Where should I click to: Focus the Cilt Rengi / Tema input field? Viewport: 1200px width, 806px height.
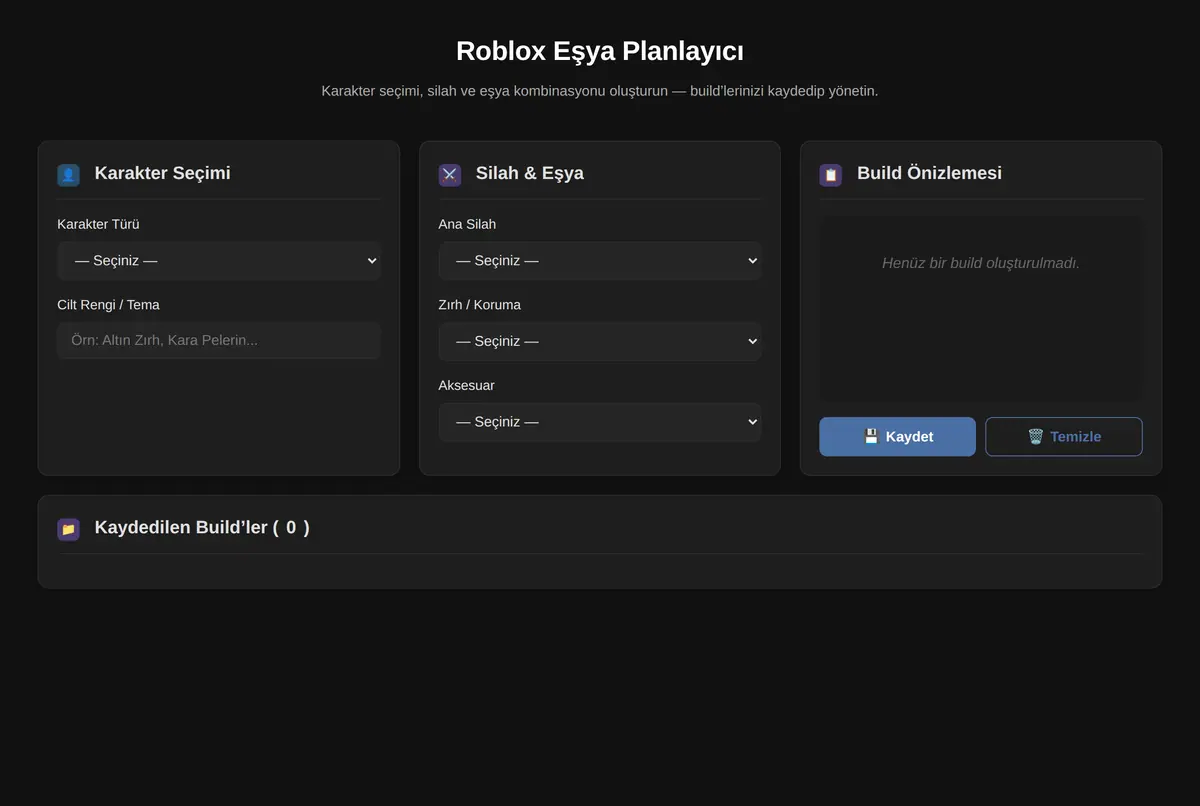[x=219, y=340]
